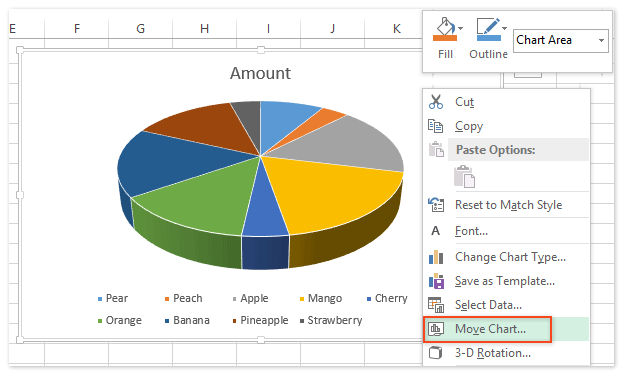Click the brown Pineapple pie slice
623x374 pixels.
pyautogui.click(x=207, y=127)
